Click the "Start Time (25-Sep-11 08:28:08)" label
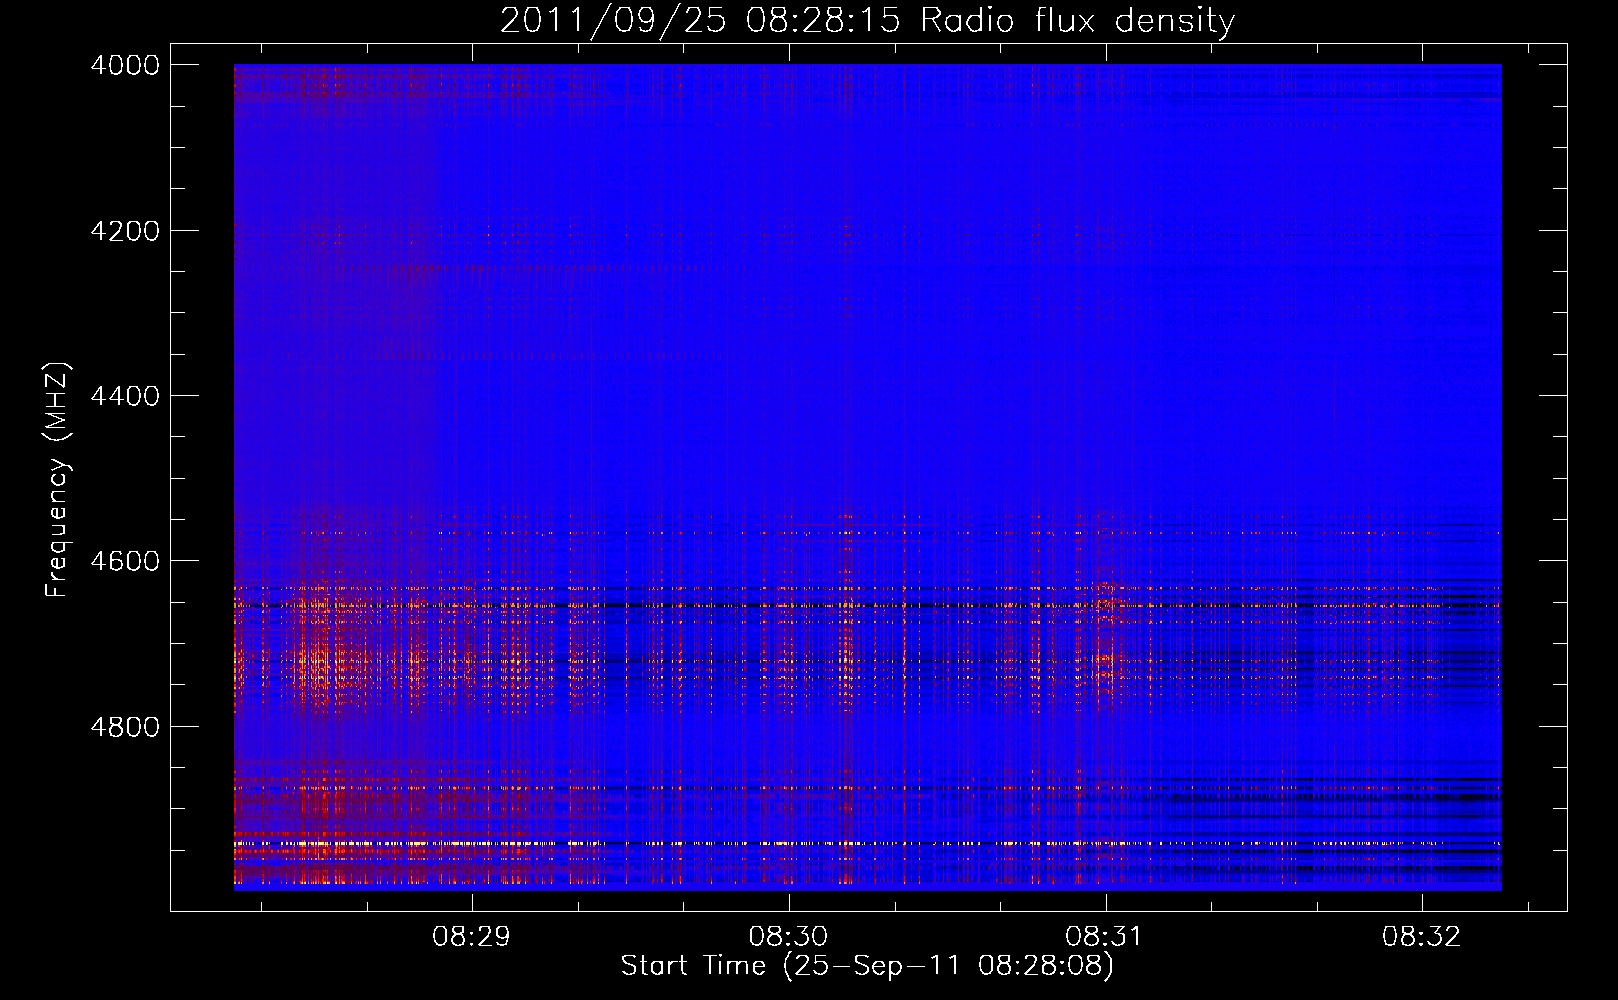This screenshot has width=1618, height=1000. click(867, 966)
